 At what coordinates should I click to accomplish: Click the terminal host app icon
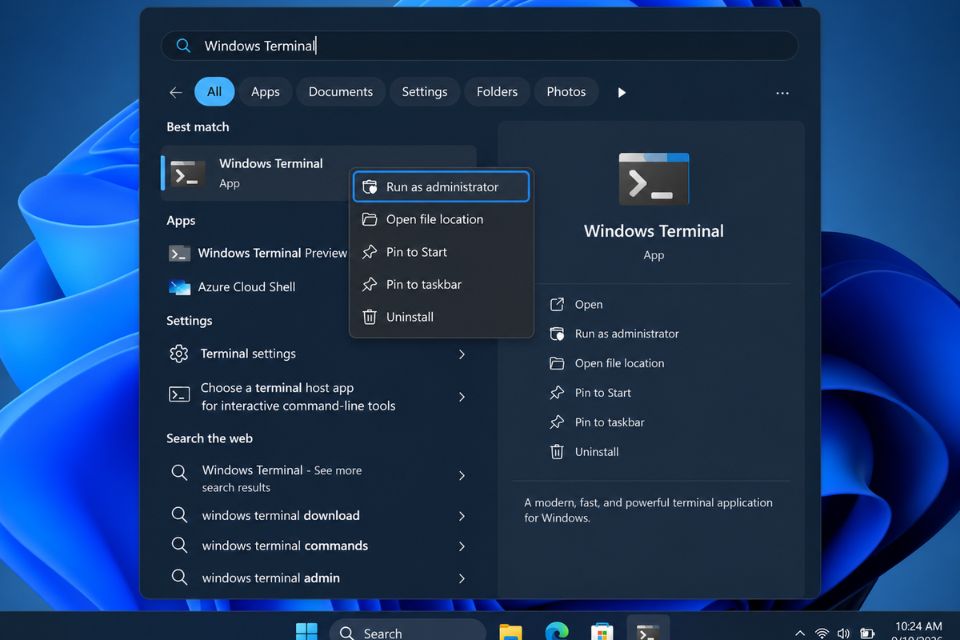pyautogui.click(x=179, y=394)
